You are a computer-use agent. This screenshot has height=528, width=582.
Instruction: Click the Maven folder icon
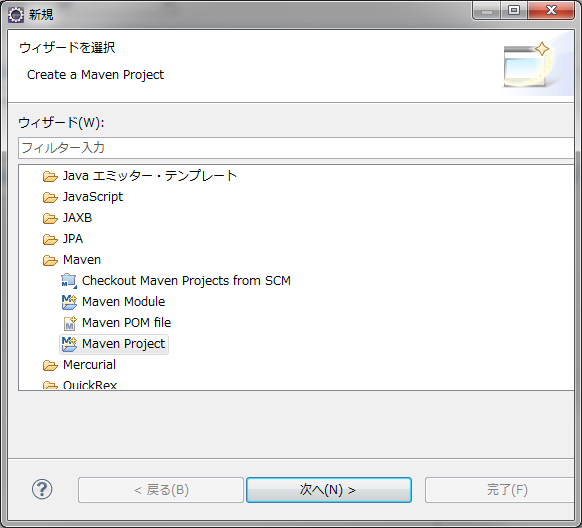pos(50,260)
